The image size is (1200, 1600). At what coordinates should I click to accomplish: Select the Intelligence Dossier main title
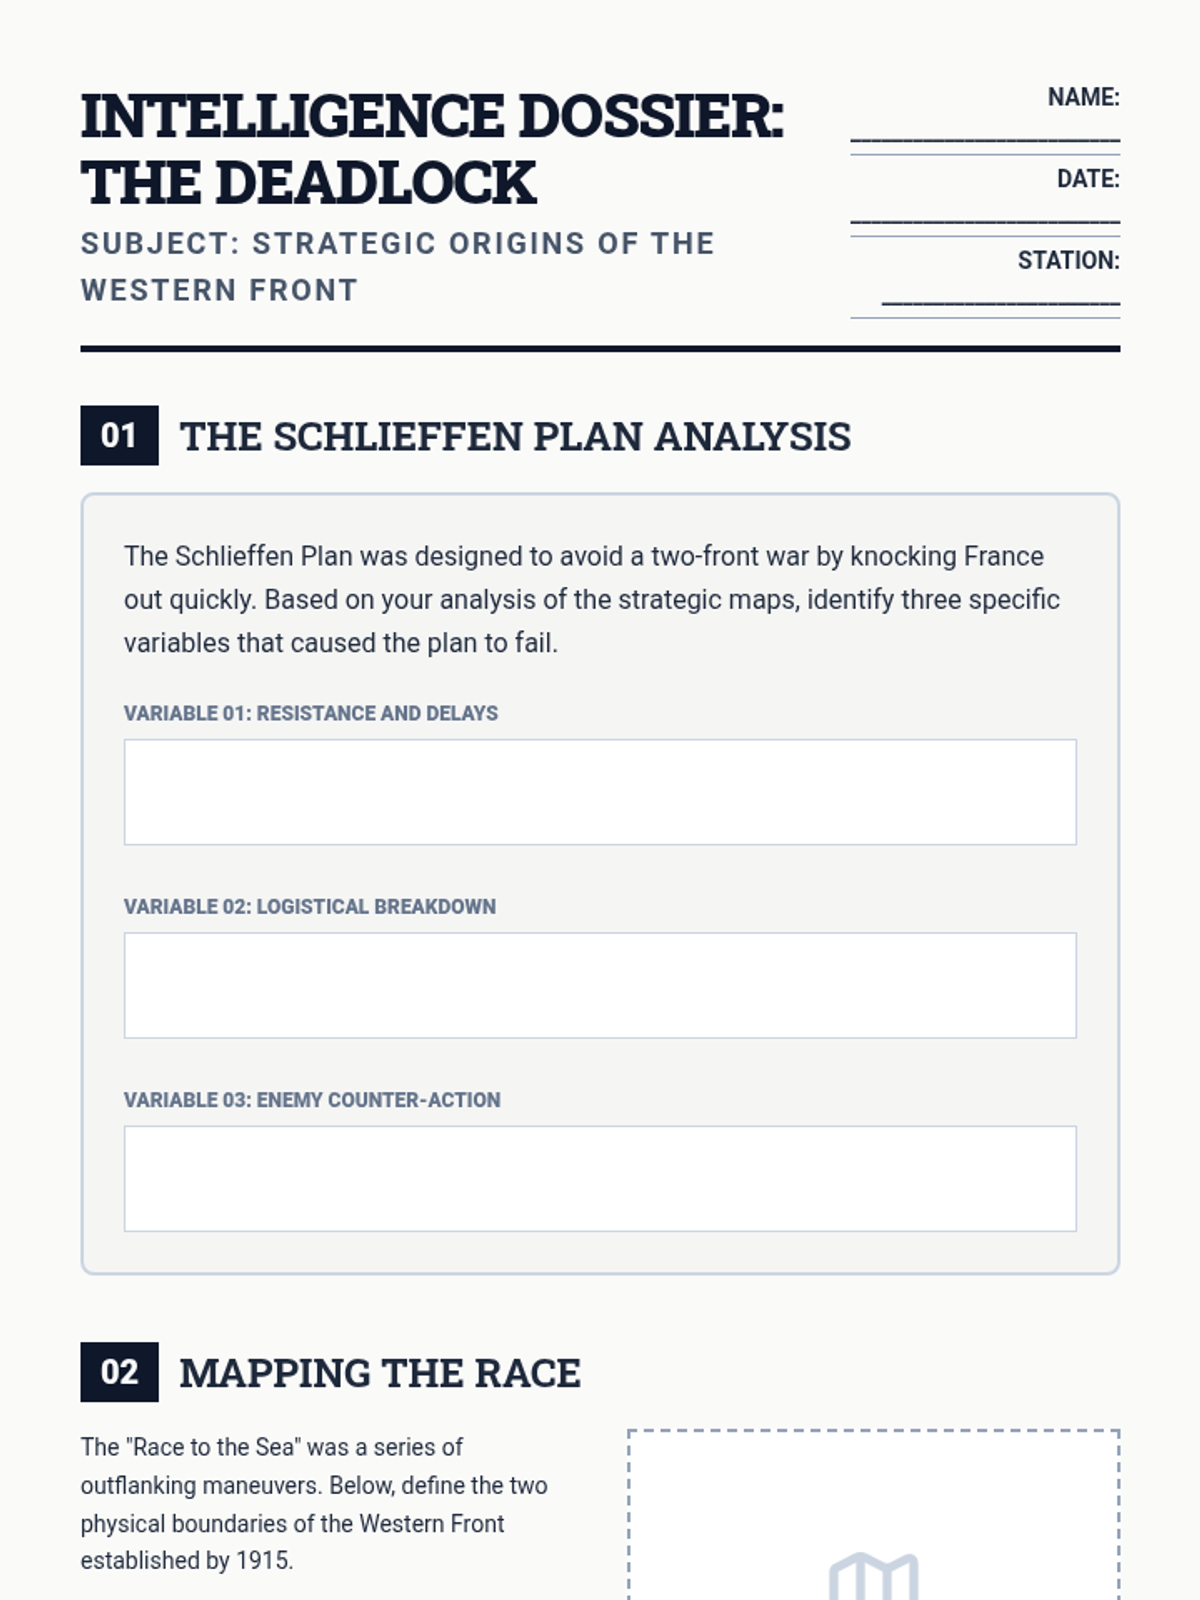(x=432, y=149)
